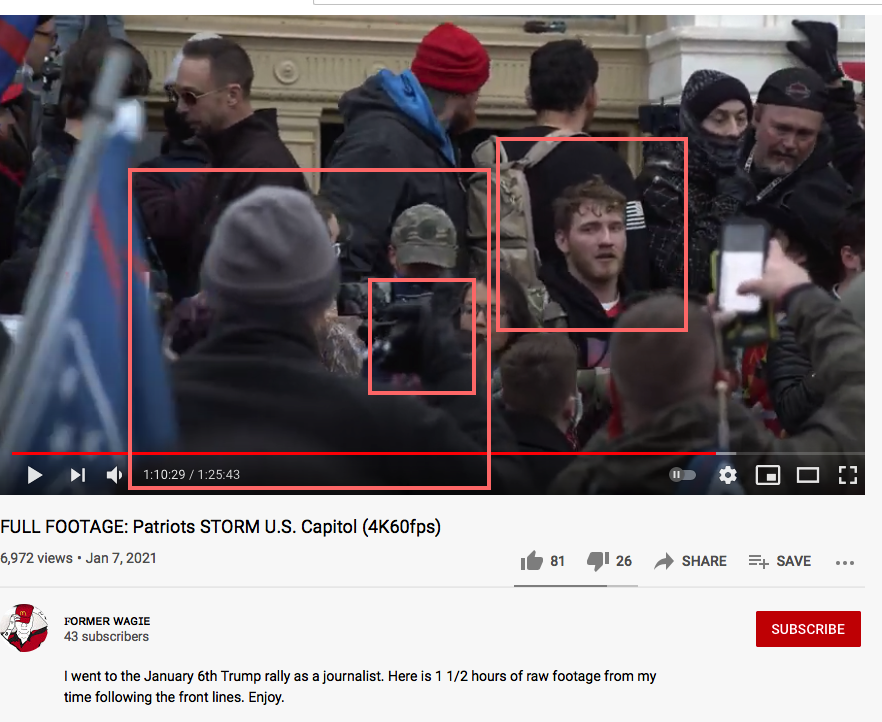This screenshot has width=882, height=722.
Task: Like the video with thumbs up
Action: [x=542, y=561]
